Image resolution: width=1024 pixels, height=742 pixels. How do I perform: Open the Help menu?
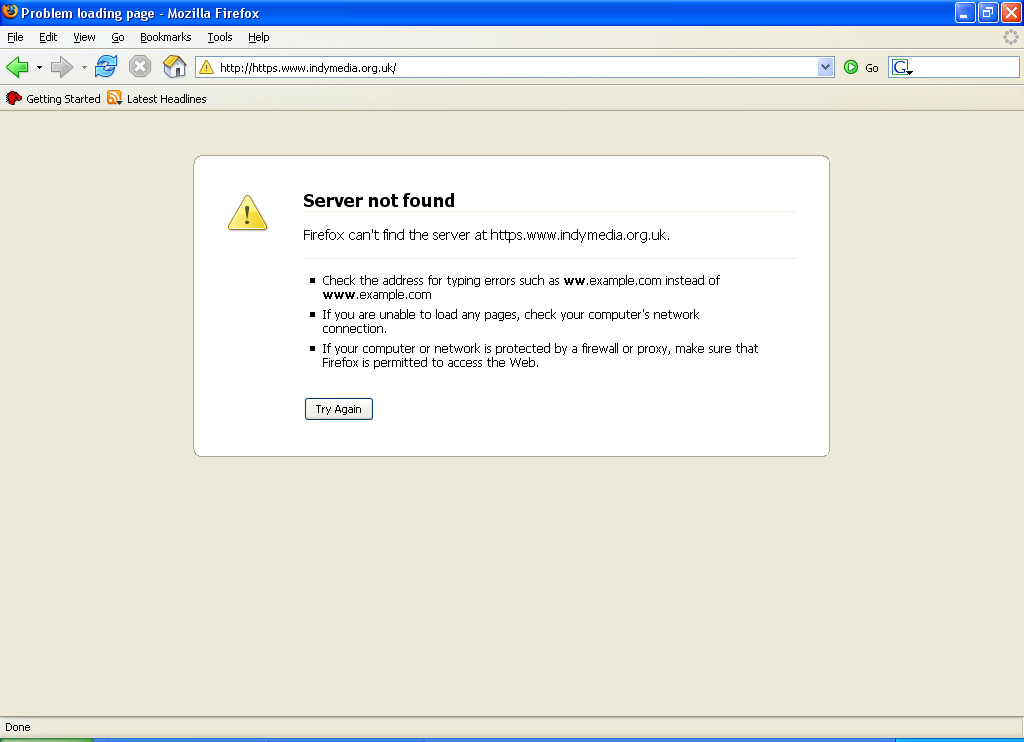259,37
